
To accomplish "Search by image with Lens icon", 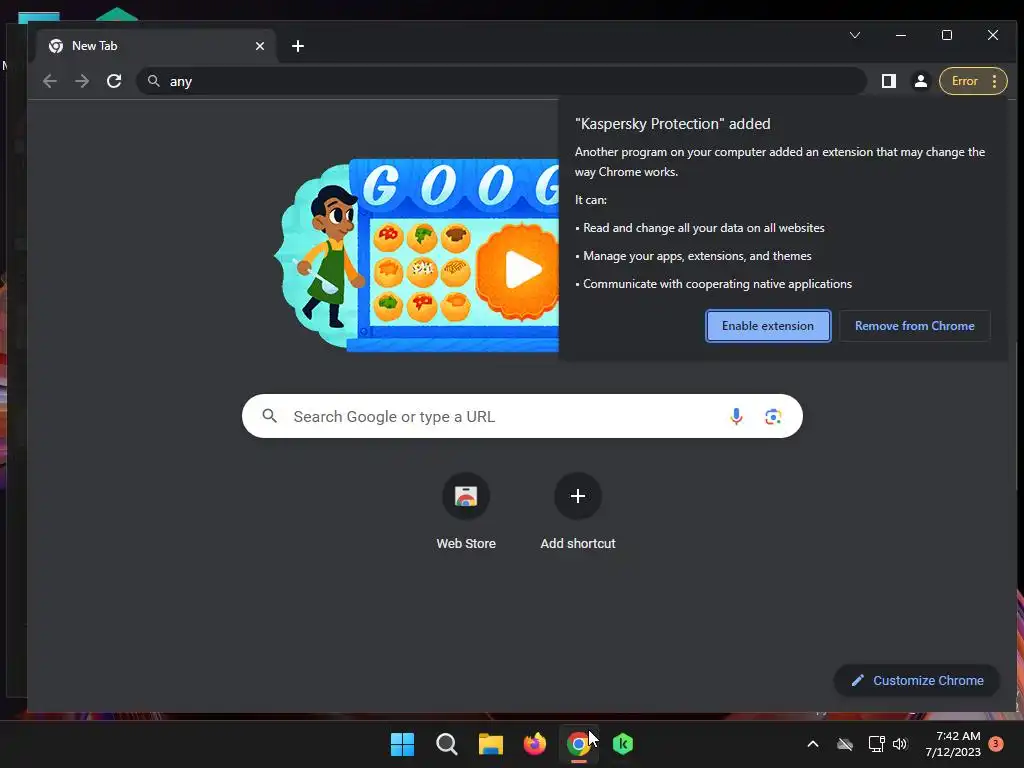I will click(x=773, y=416).
